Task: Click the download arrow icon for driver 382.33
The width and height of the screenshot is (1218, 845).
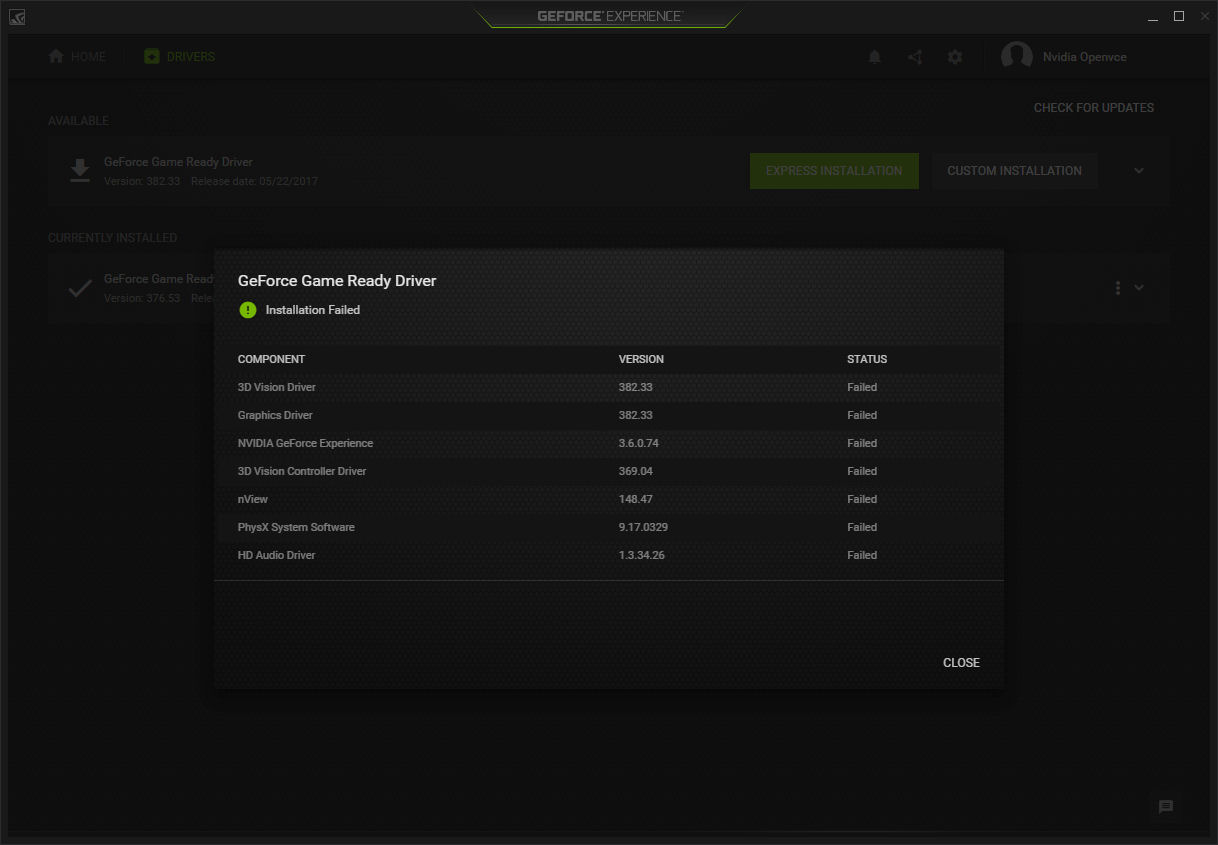Action: click(x=80, y=170)
